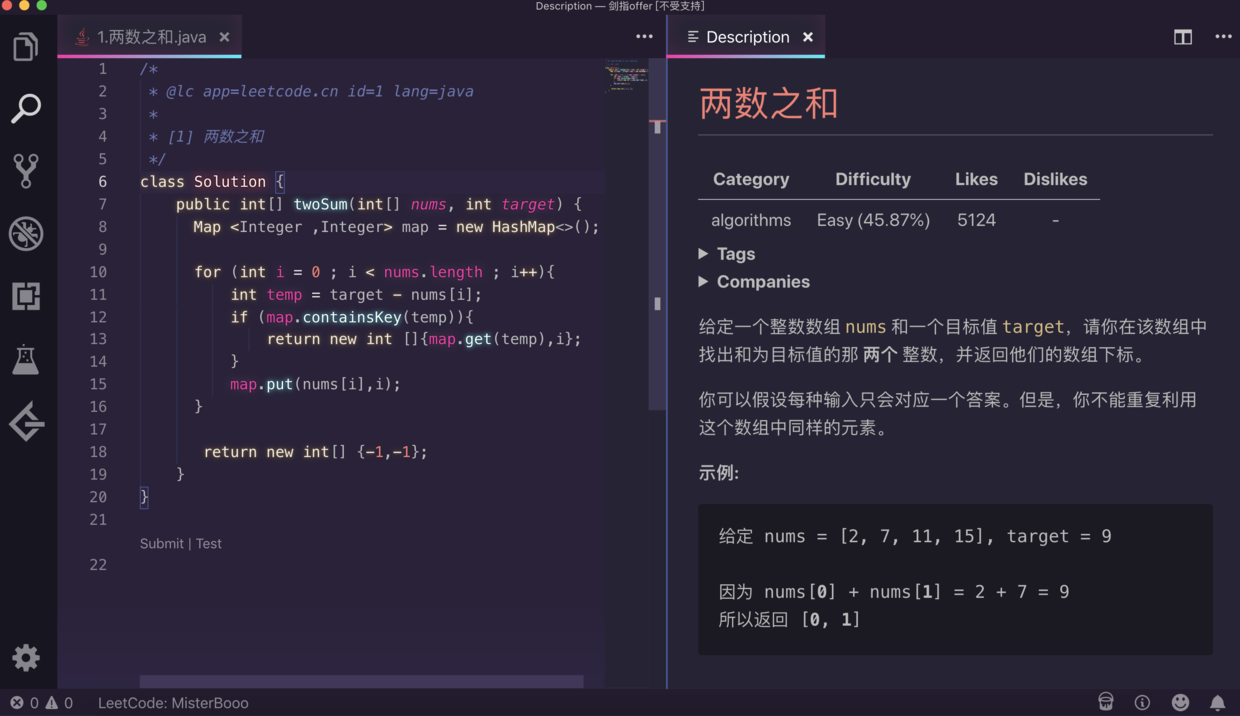Click Java file icon in tab
This screenshot has height=716, width=1240.
click(x=82, y=37)
